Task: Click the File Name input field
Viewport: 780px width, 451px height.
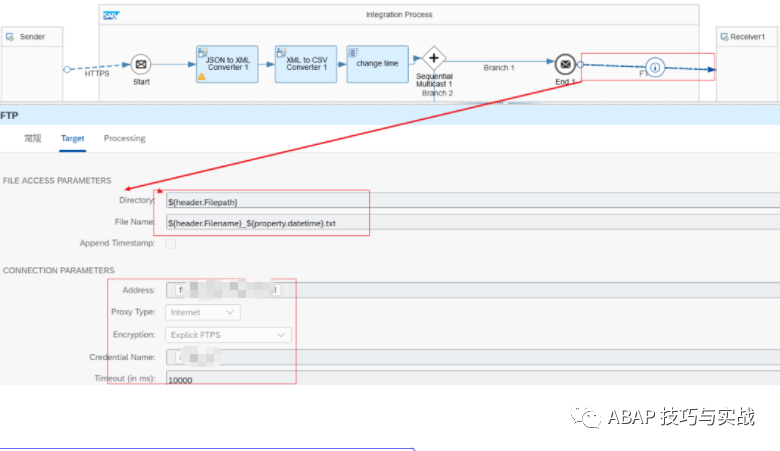Action: point(470,222)
